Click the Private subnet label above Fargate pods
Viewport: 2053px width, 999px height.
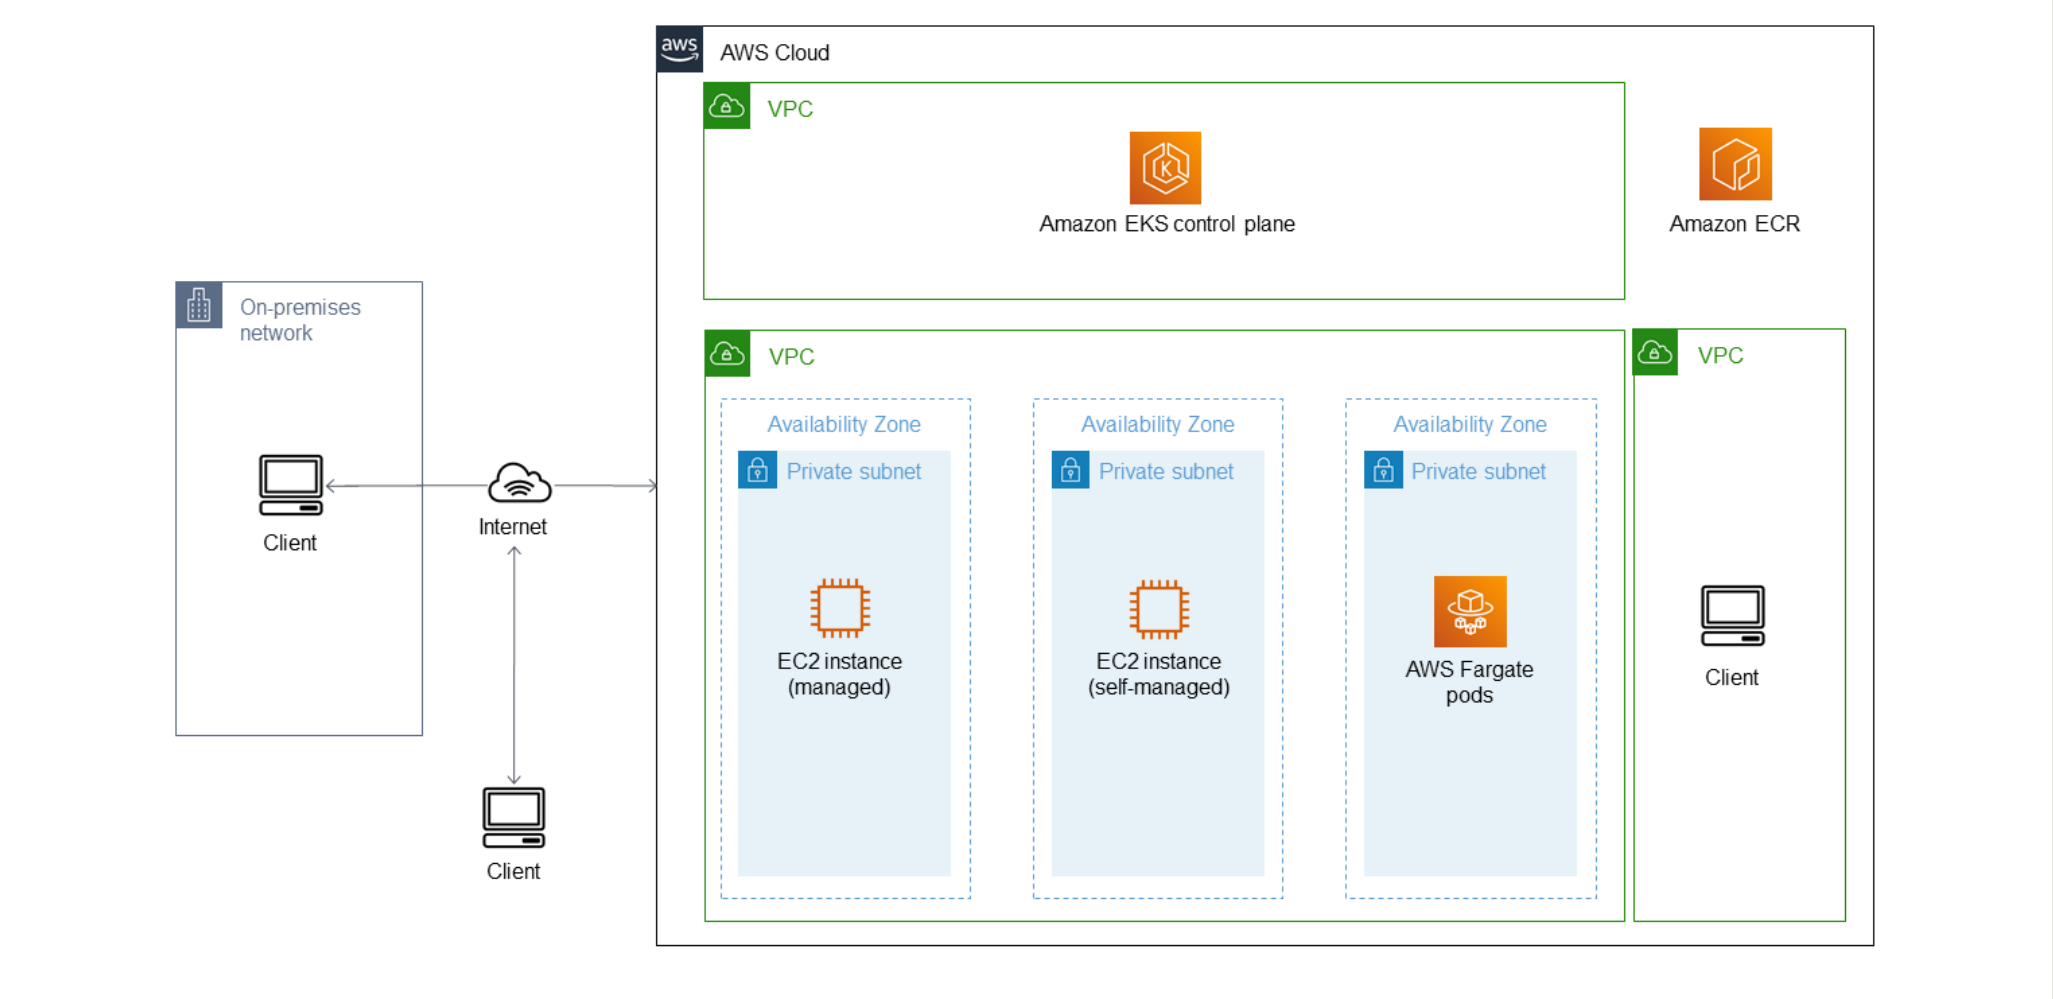tap(1478, 471)
